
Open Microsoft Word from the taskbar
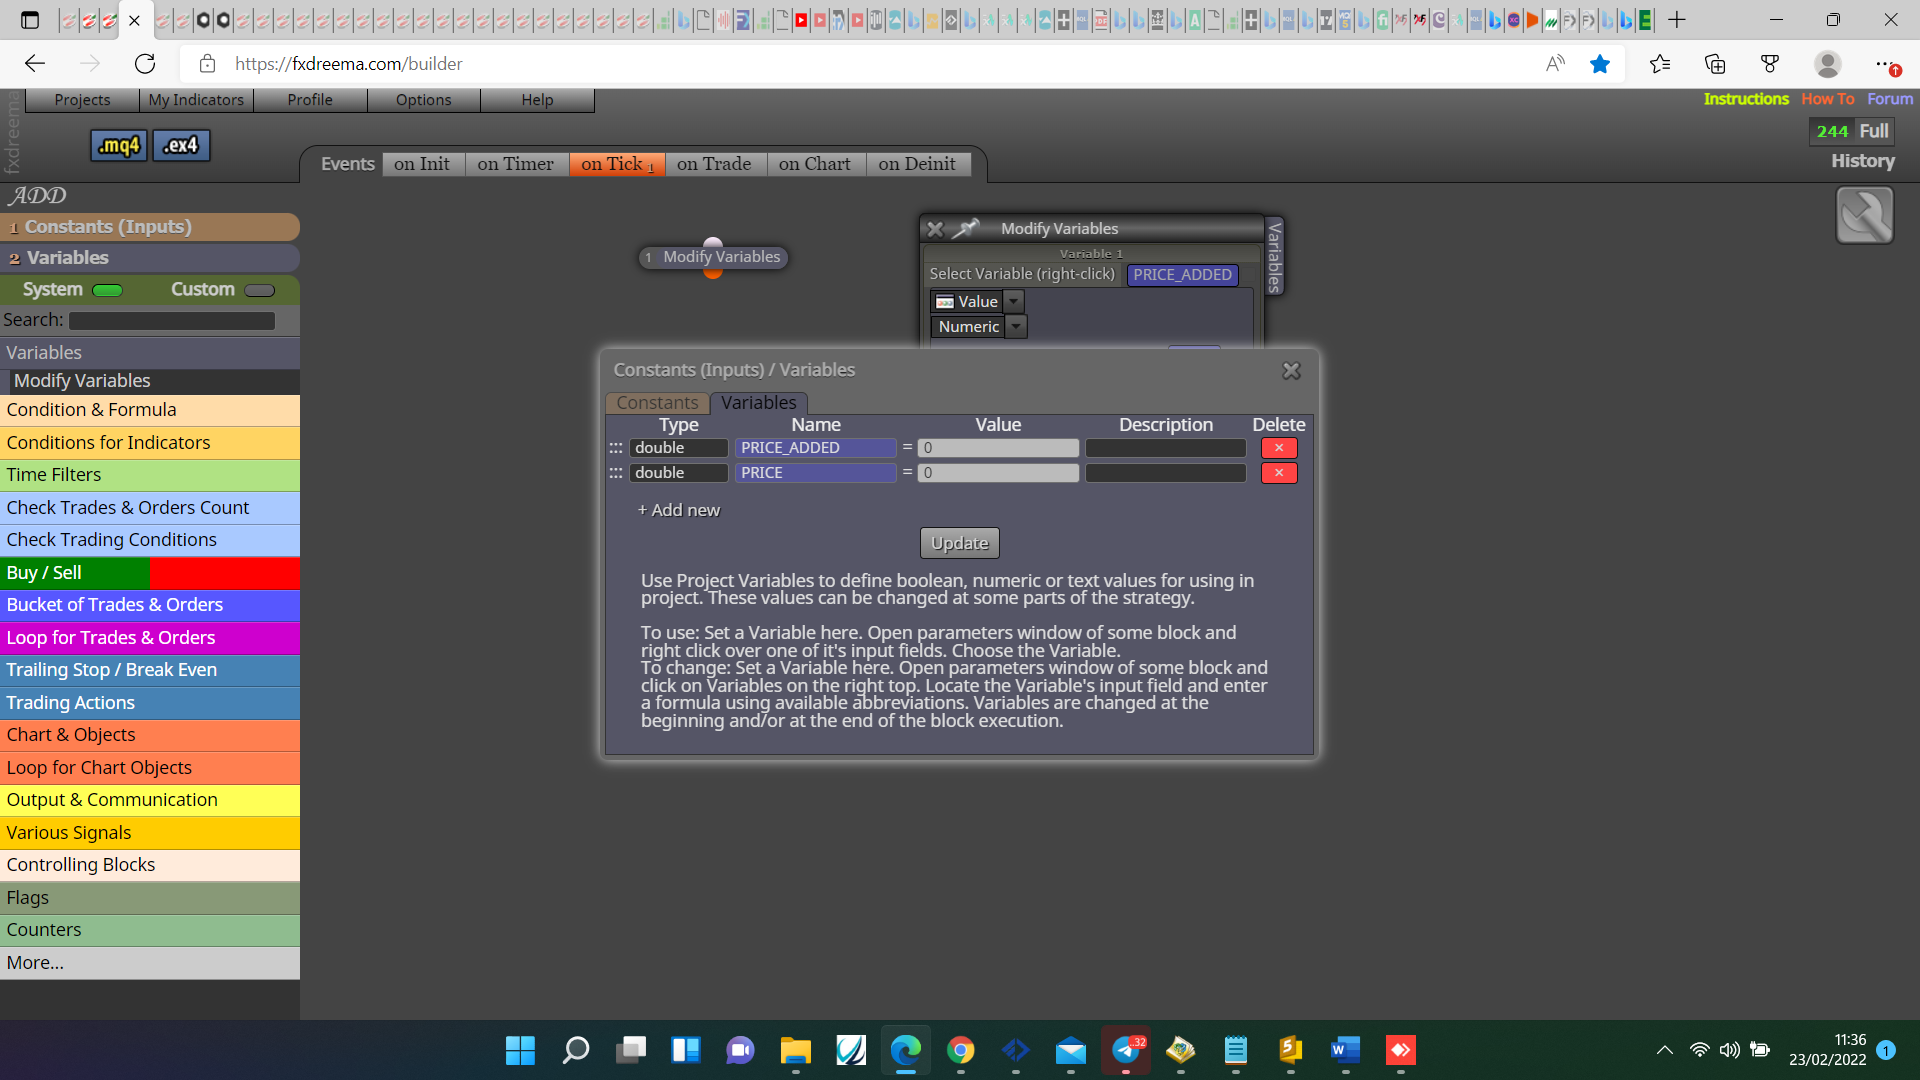(x=1346, y=1050)
